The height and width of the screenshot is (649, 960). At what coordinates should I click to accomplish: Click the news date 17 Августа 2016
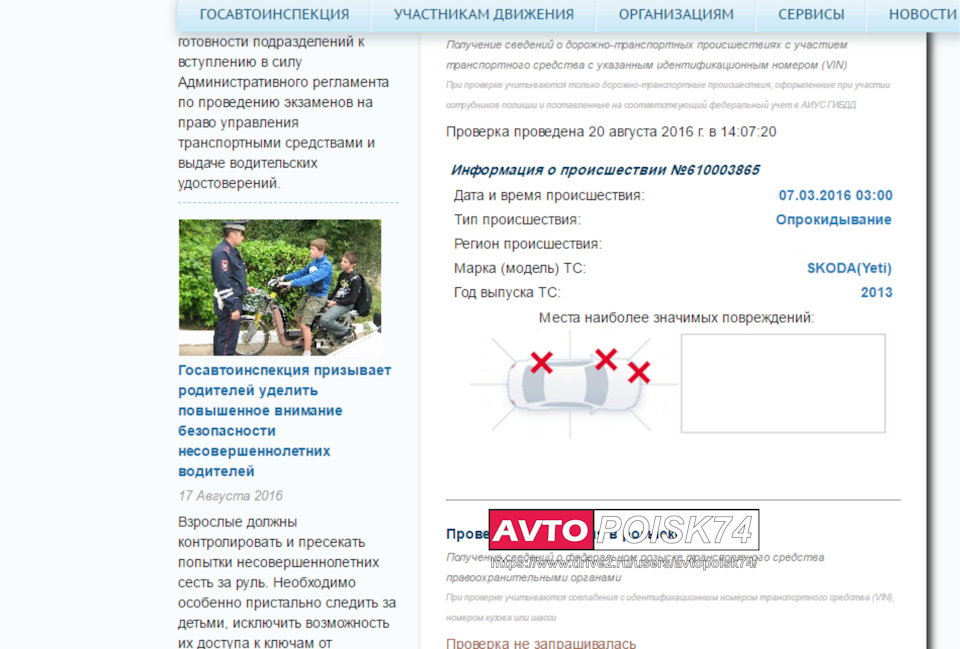point(230,496)
